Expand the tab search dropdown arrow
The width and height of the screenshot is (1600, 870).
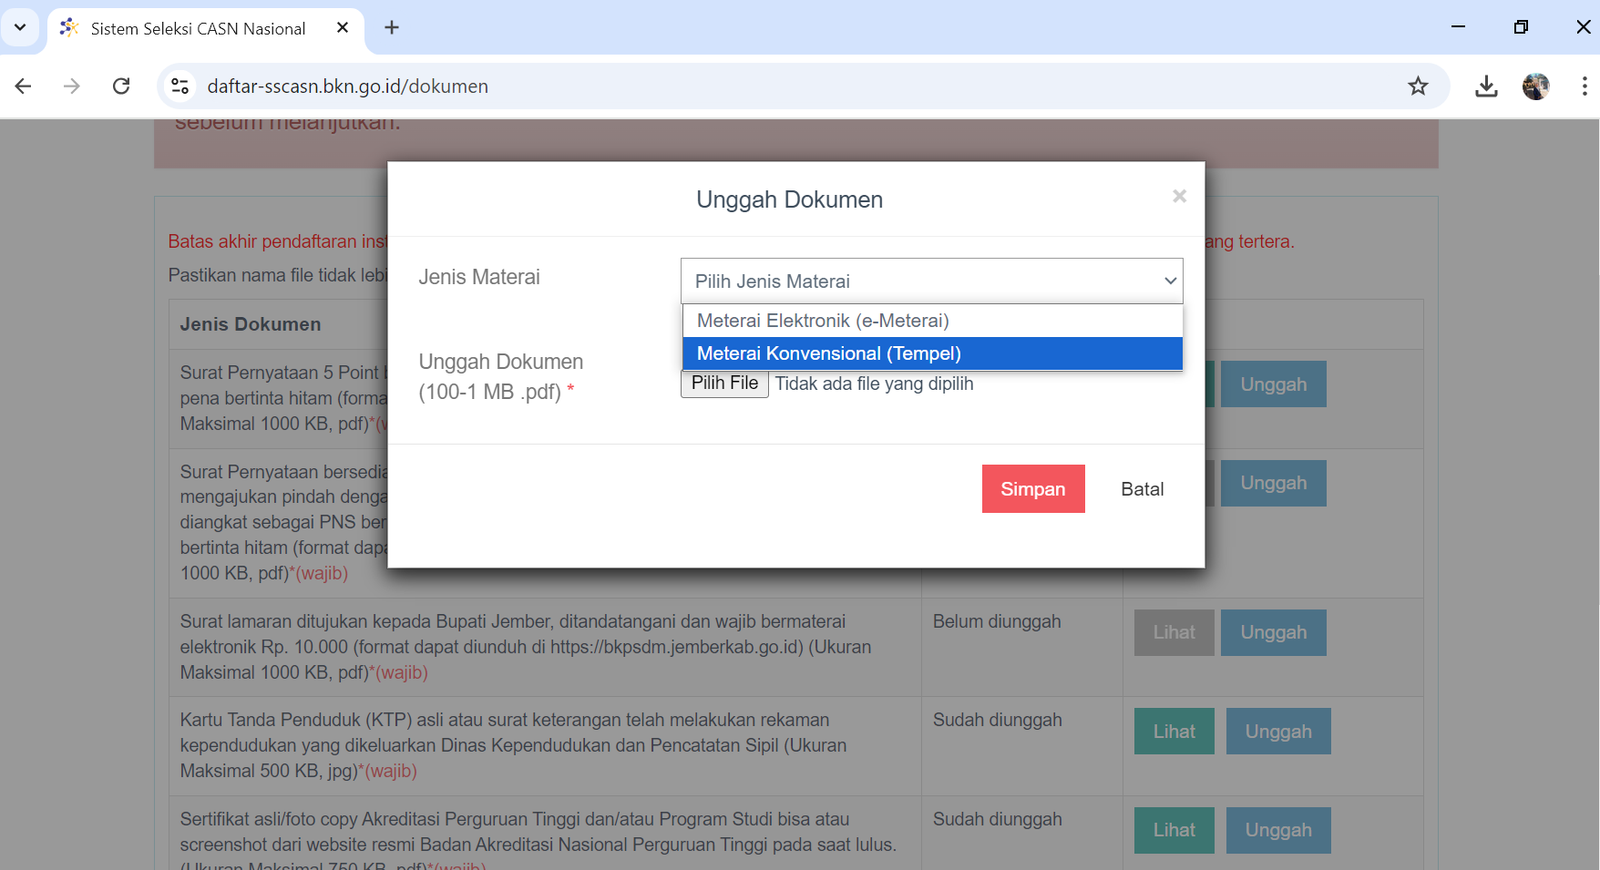[20, 28]
